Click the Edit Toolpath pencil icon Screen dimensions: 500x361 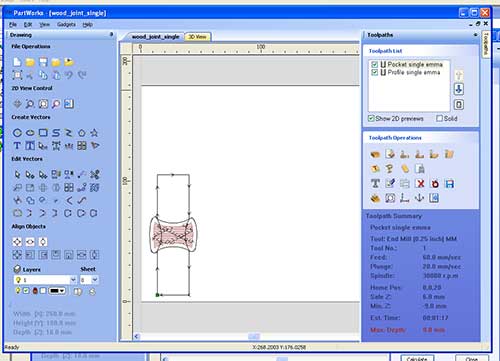point(390,183)
